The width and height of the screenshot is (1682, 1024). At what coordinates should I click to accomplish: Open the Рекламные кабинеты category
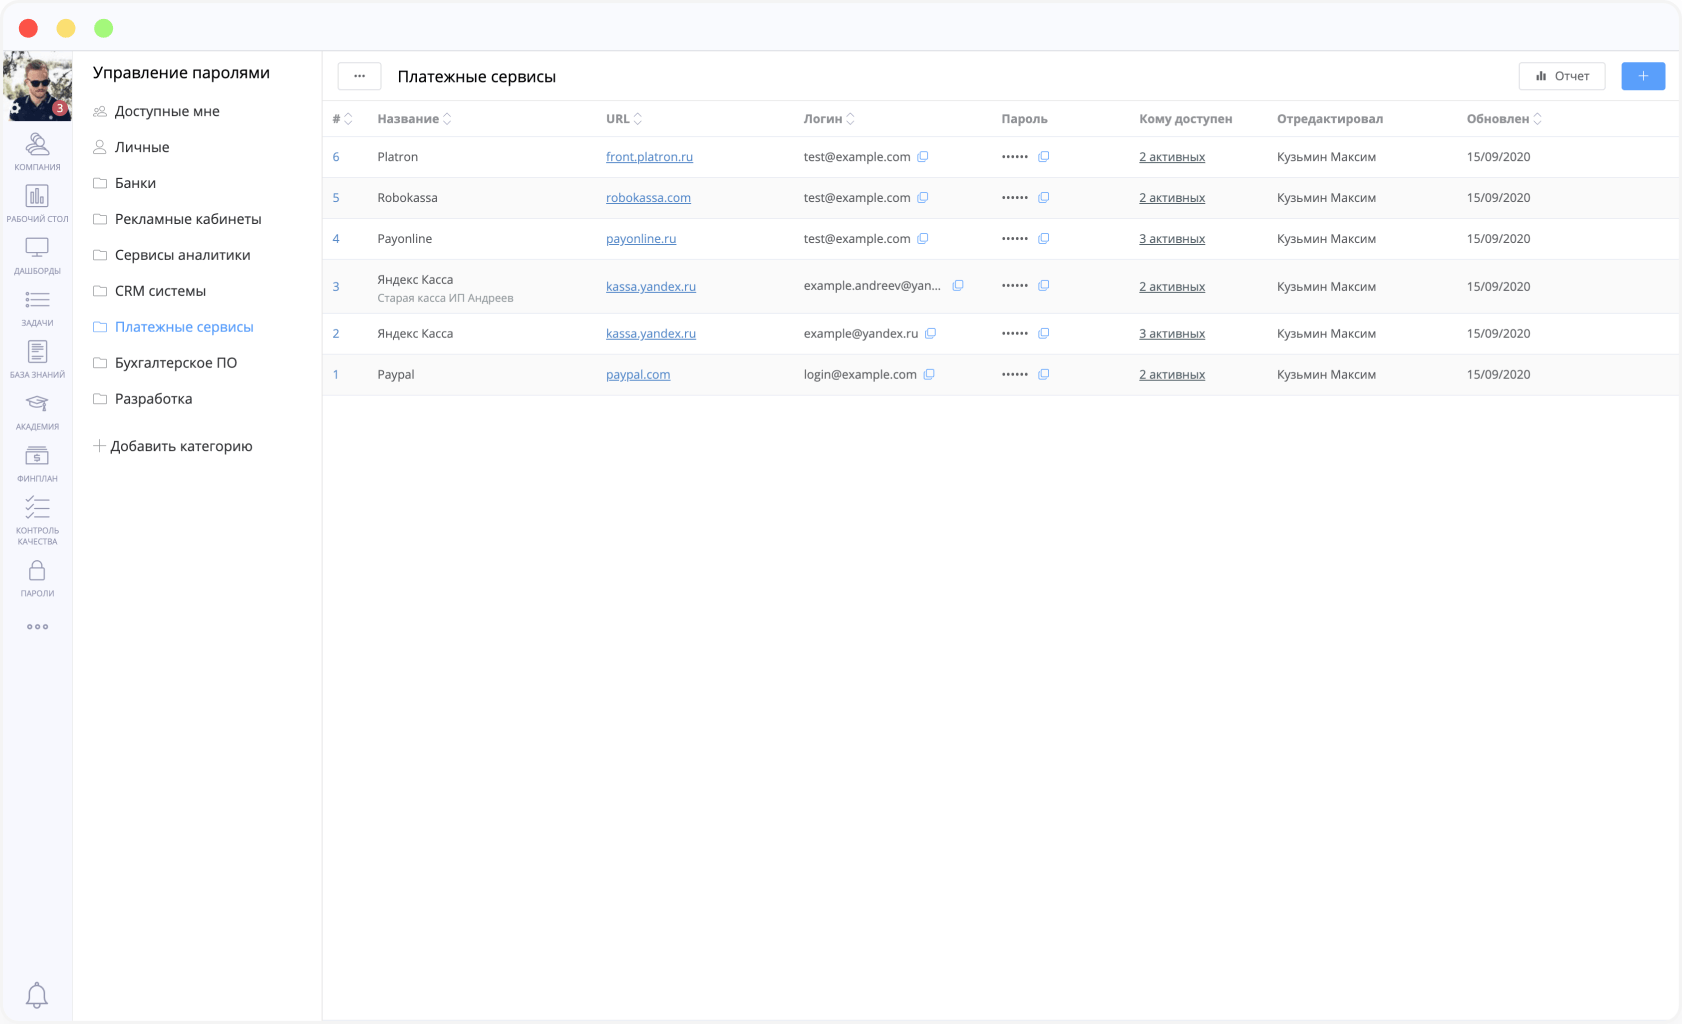(187, 219)
